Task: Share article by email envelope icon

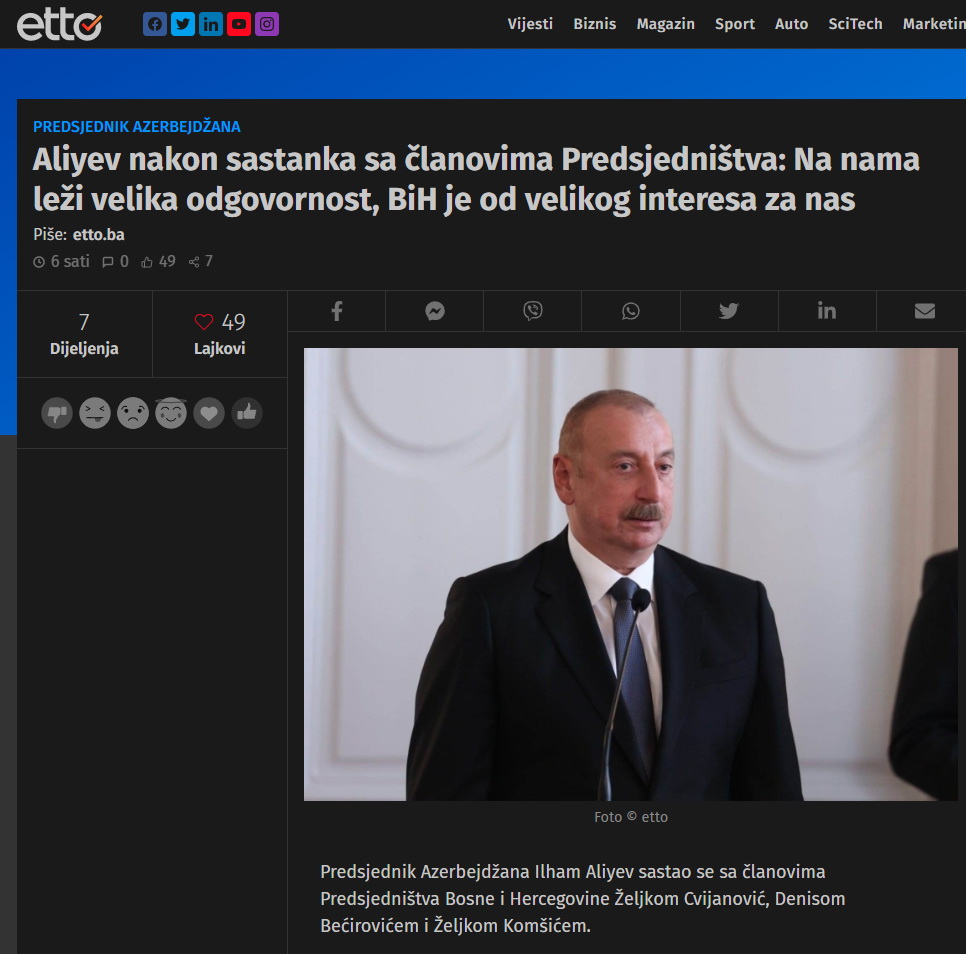Action: coord(924,311)
